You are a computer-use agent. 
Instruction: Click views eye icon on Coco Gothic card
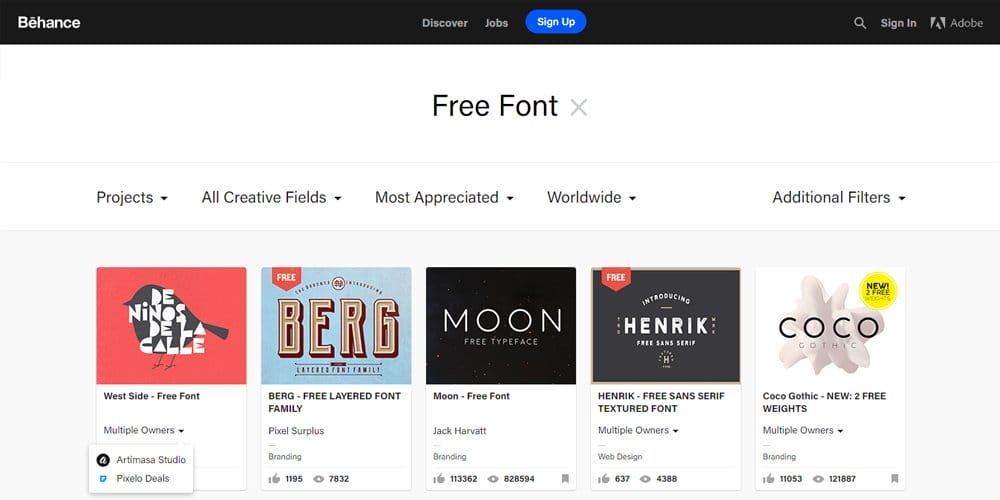(x=819, y=478)
